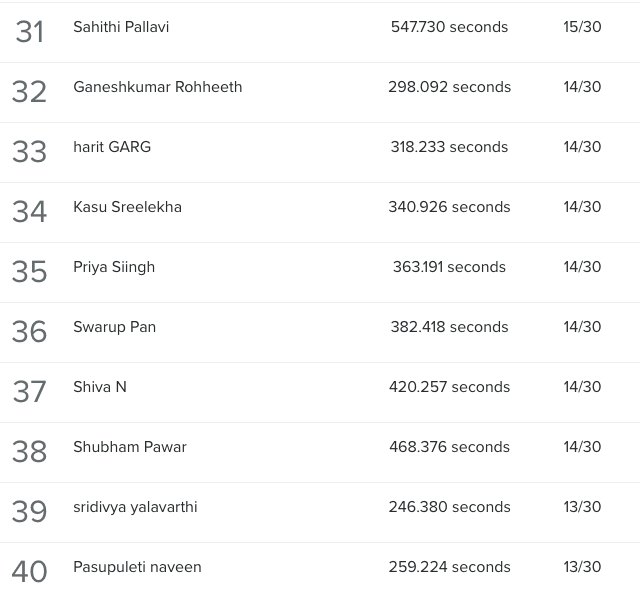This screenshot has width=640, height=602.
Task: Click harit GARG's name
Action: 112,147
